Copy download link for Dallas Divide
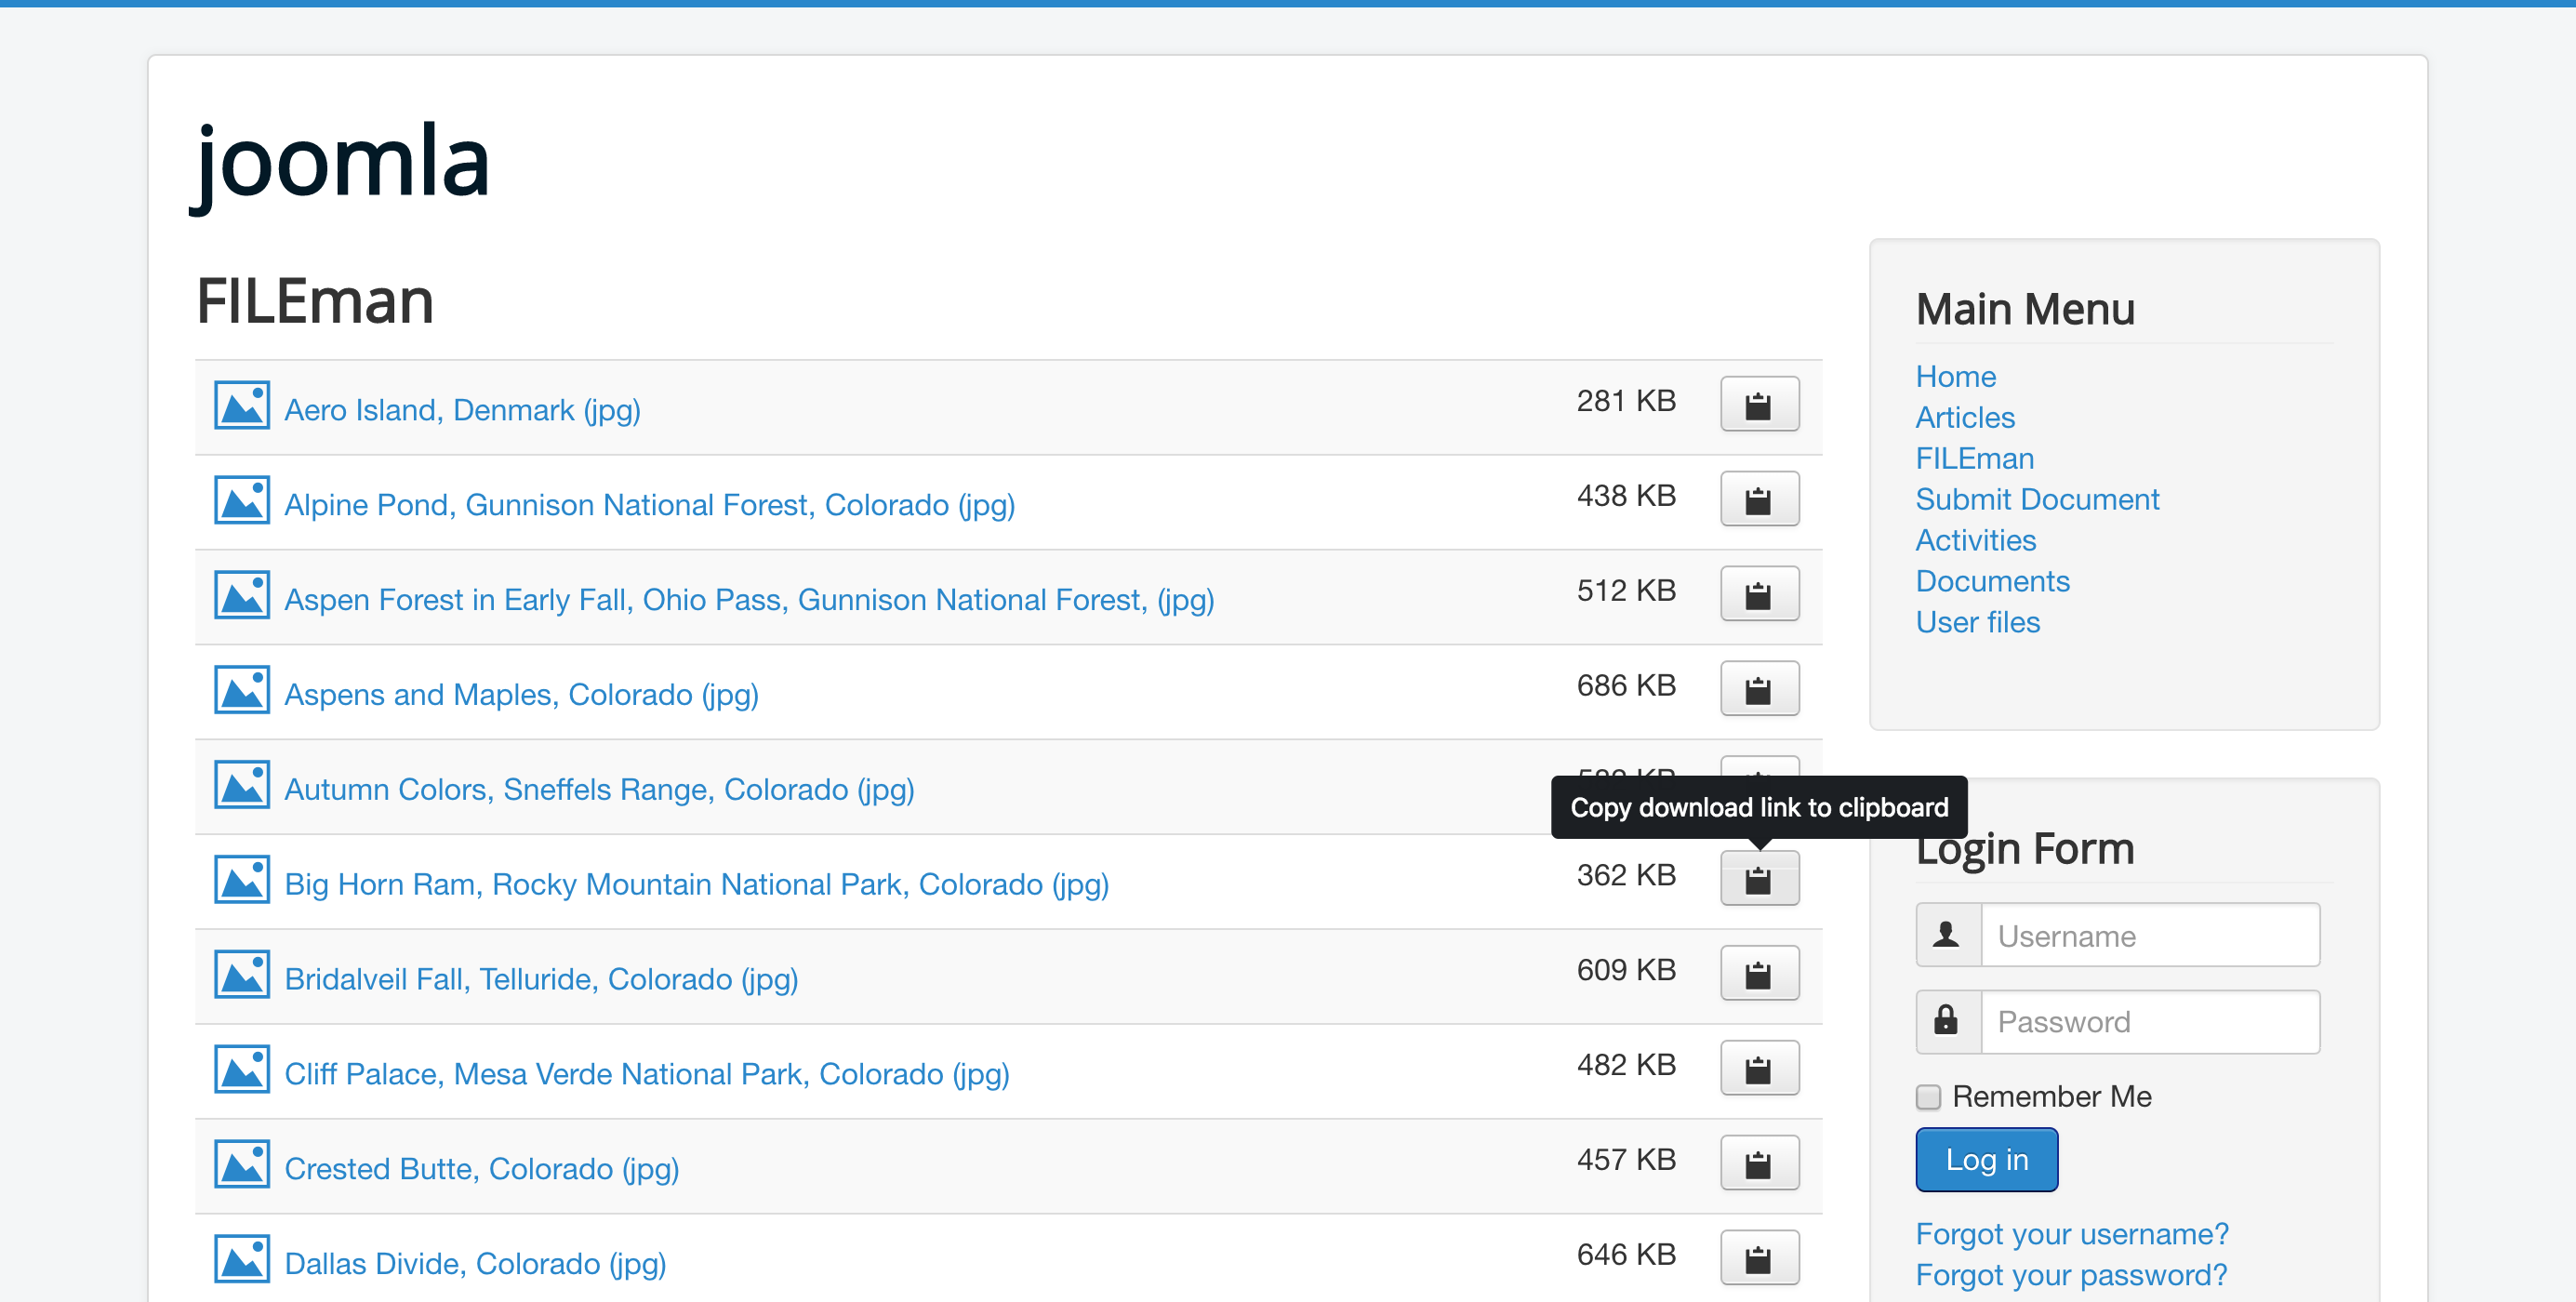This screenshot has height=1302, width=2576. [x=1759, y=1258]
